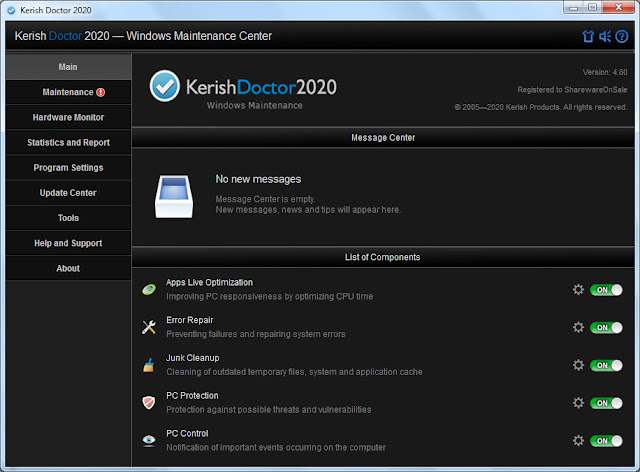Maximize the Kerish Doctor window

(x=592, y=7)
